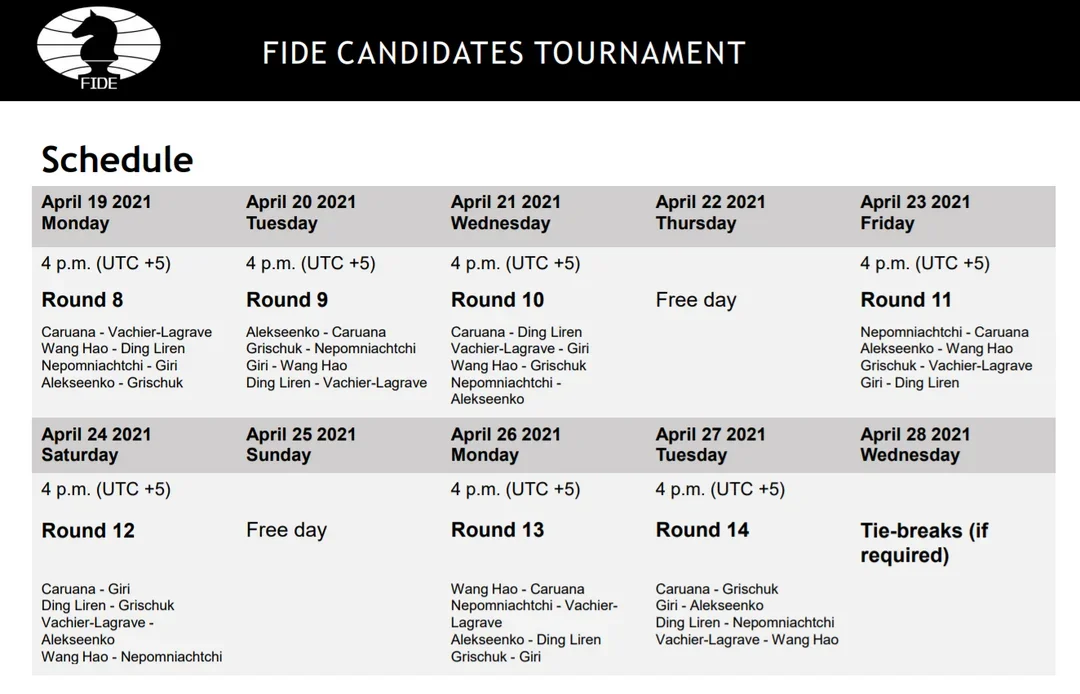This screenshot has height=694, width=1080.
Task: Click the April 20 2021 Tuesday header
Action: pos(301,213)
